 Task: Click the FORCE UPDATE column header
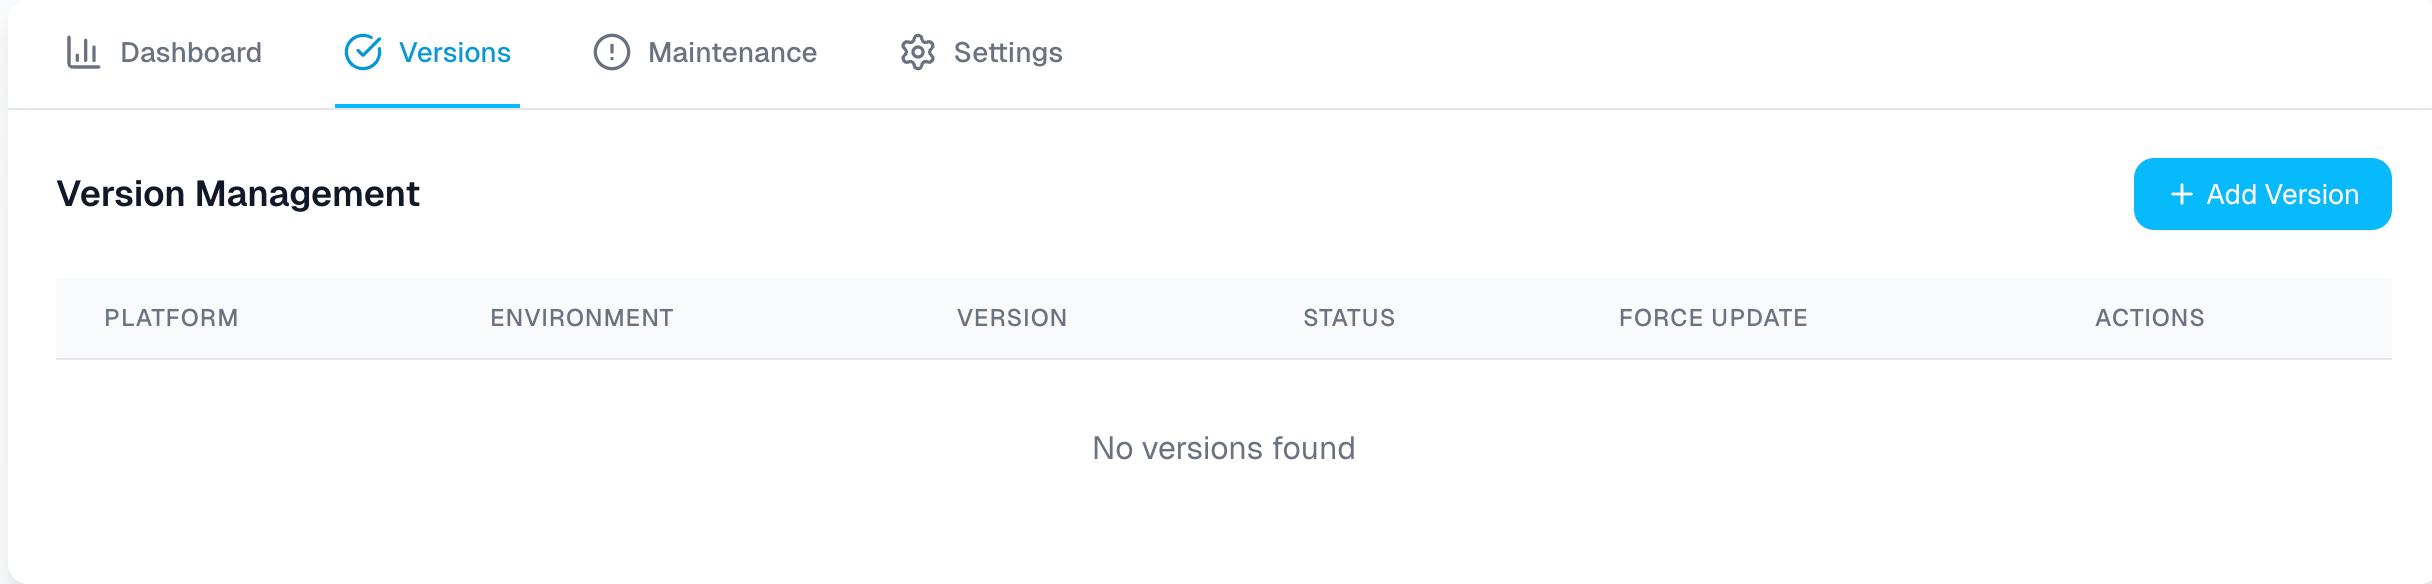click(1712, 318)
